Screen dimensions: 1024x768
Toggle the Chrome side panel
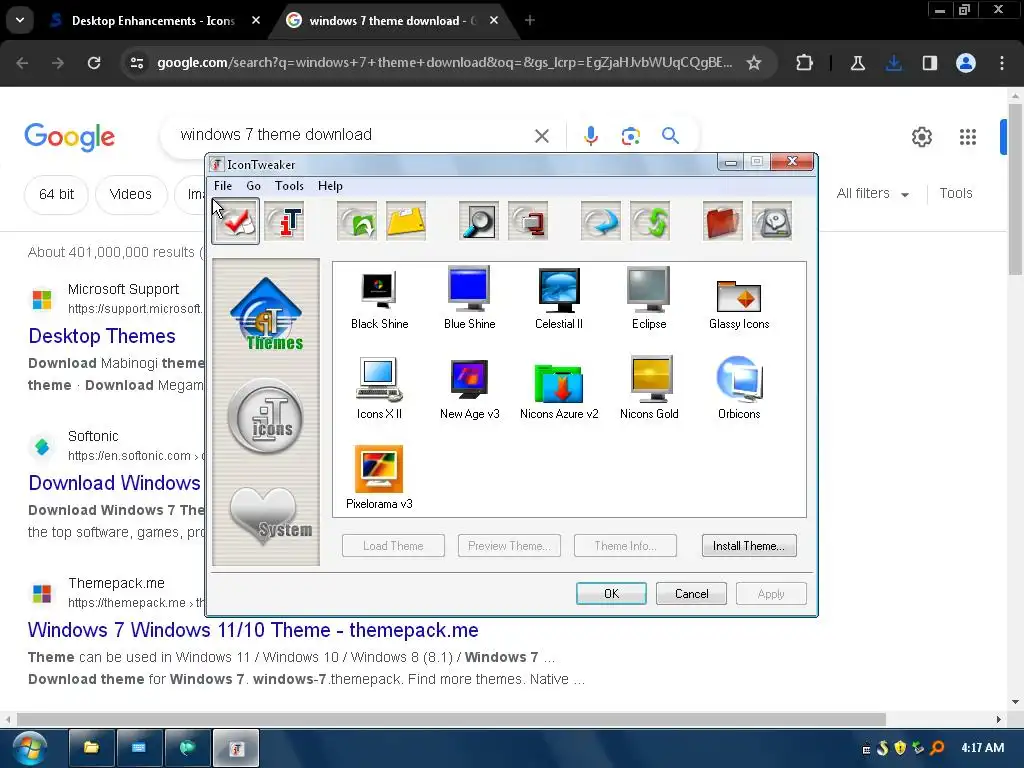pyautogui.click(x=929, y=63)
